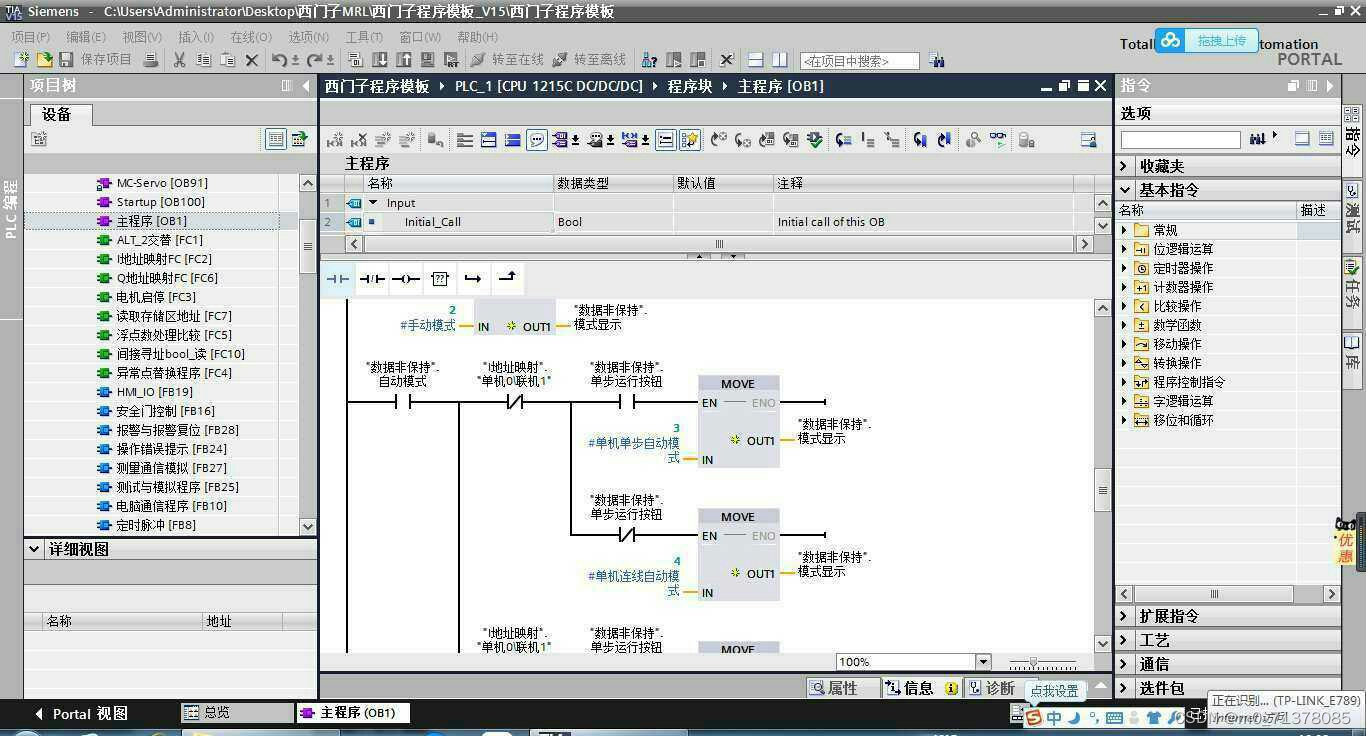
Task: Toggle network comments speech-bubble icon
Action: [x=537, y=140]
